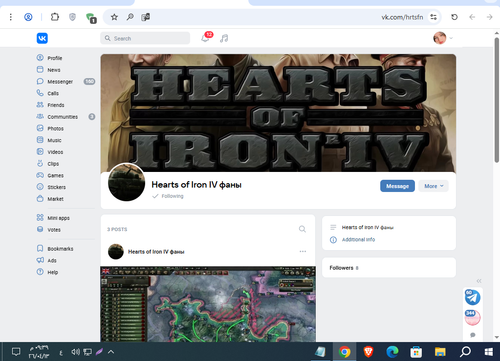Click the Clips icon in sidebar
This screenshot has height=361, width=500.
coord(40,163)
